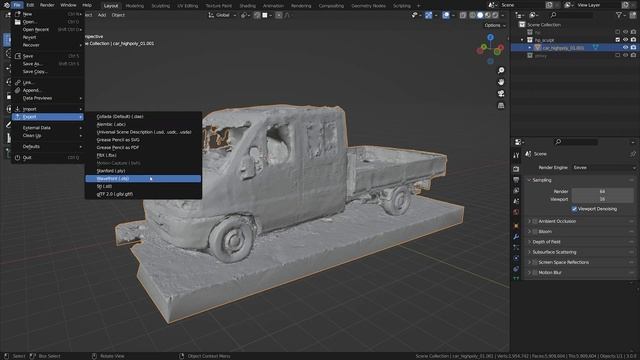This screenshot has height=360, width=640.
Task: Expand Ambient Occlusion panel
Action: tap(529, 221)
